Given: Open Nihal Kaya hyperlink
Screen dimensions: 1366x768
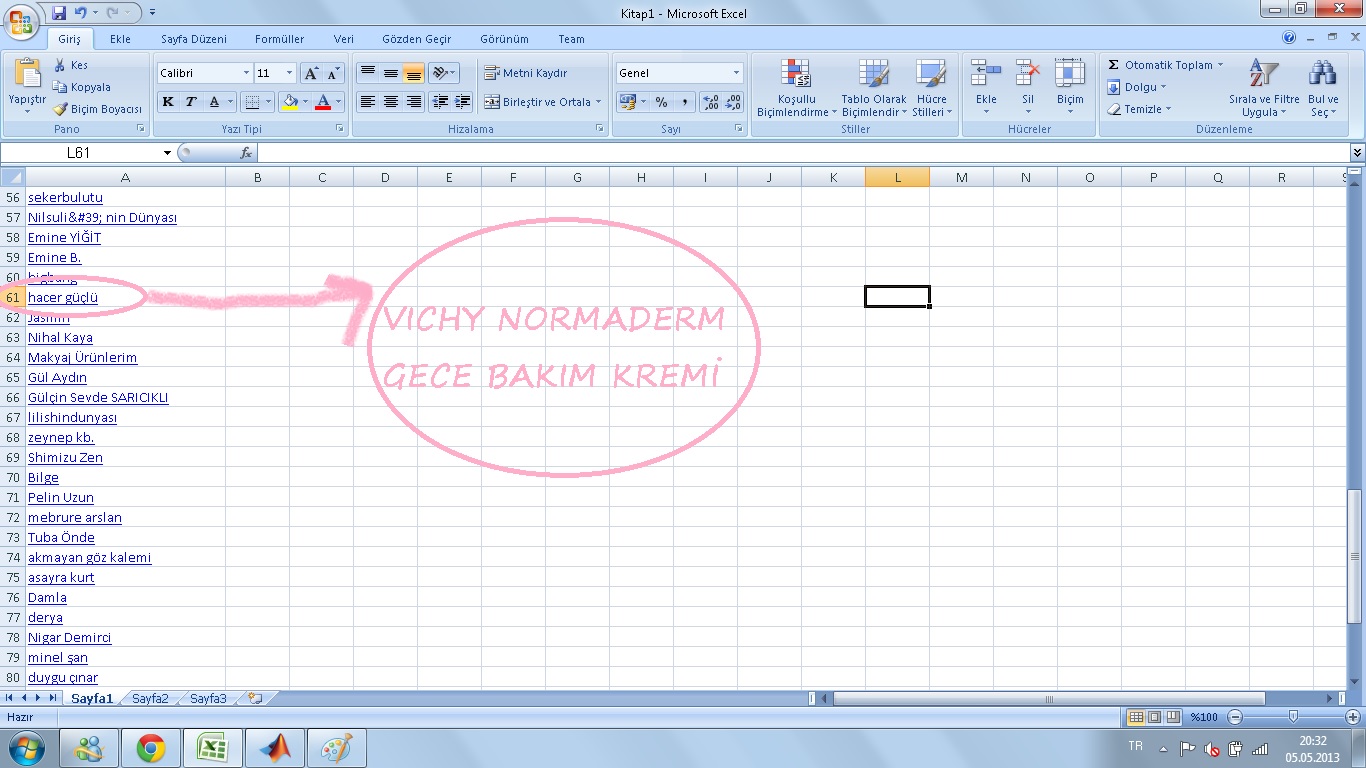Looking at the screenshot, I should pyautogui.click(x=60, y=337).
